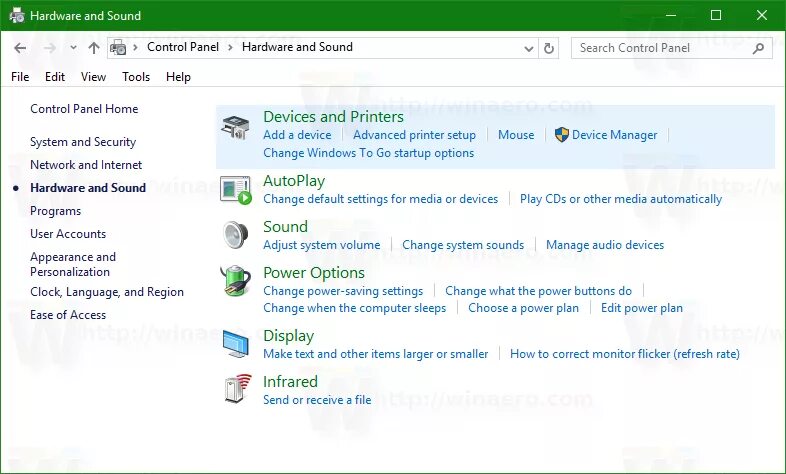The width and height of the screenshot is (786, 474).
Task: Click Hardware and Sound breadcrumb segment
Action: point(297,47)
